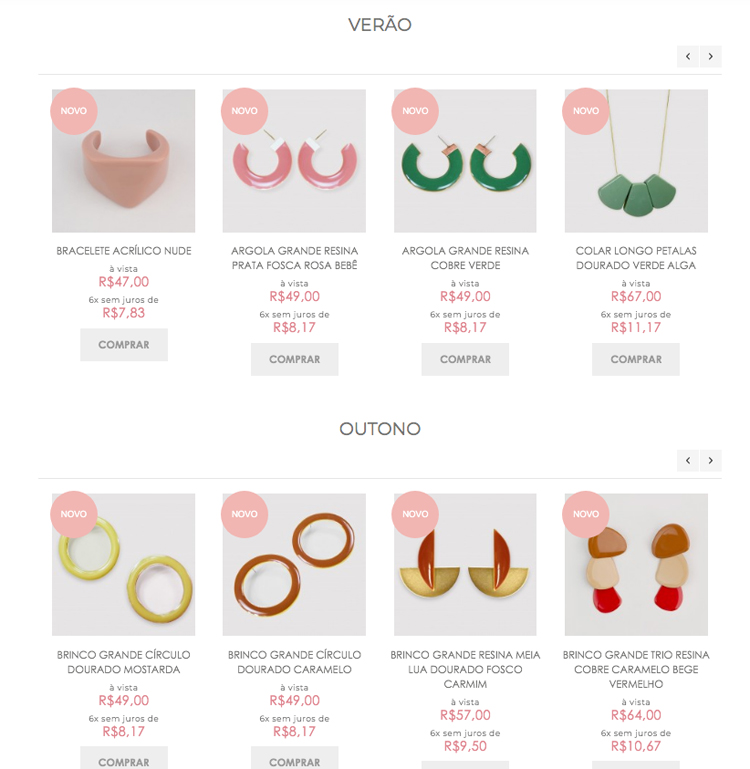
Task: Open Bracelete Acrílico Nude product title
Action: pos(124,251)
